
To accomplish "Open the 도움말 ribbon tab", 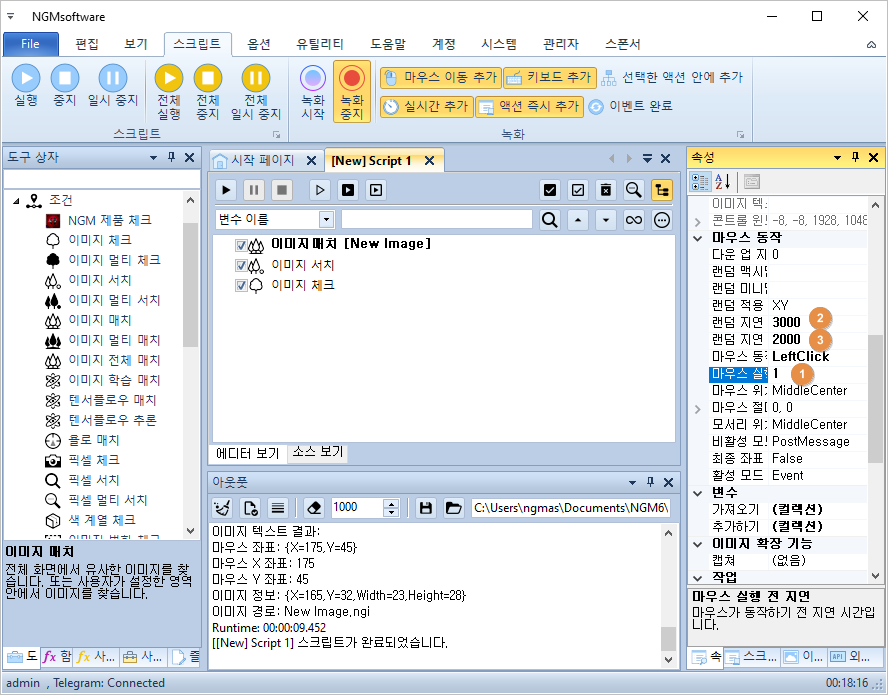I will (x=388, y=44).
